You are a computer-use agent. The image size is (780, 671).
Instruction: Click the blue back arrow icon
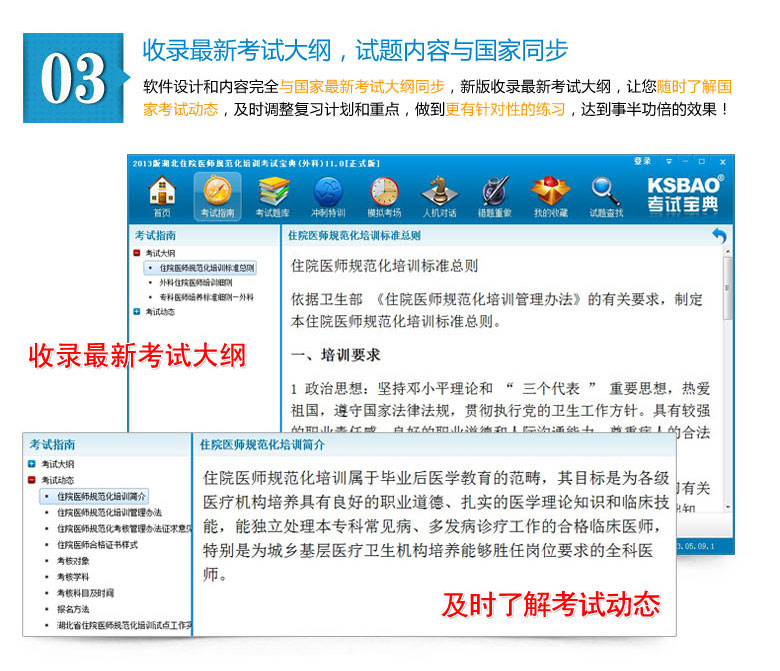[x=719, y=235]
